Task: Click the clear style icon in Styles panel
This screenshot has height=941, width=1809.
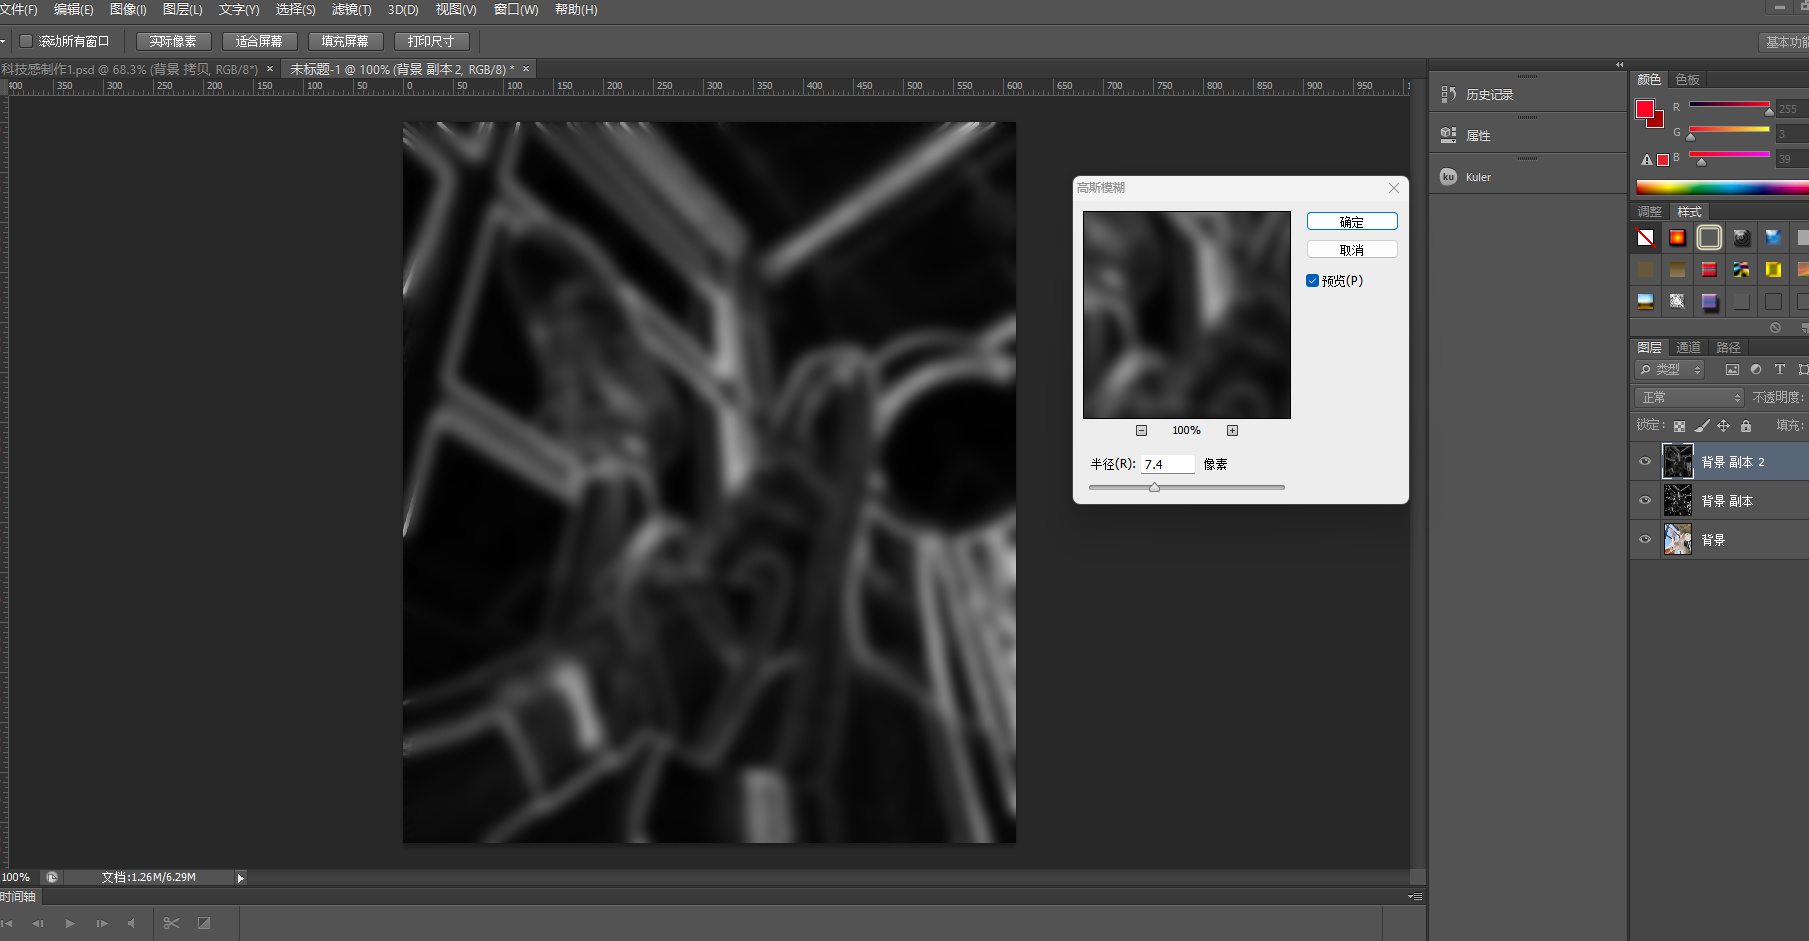Action: (x=1775, y=327)
